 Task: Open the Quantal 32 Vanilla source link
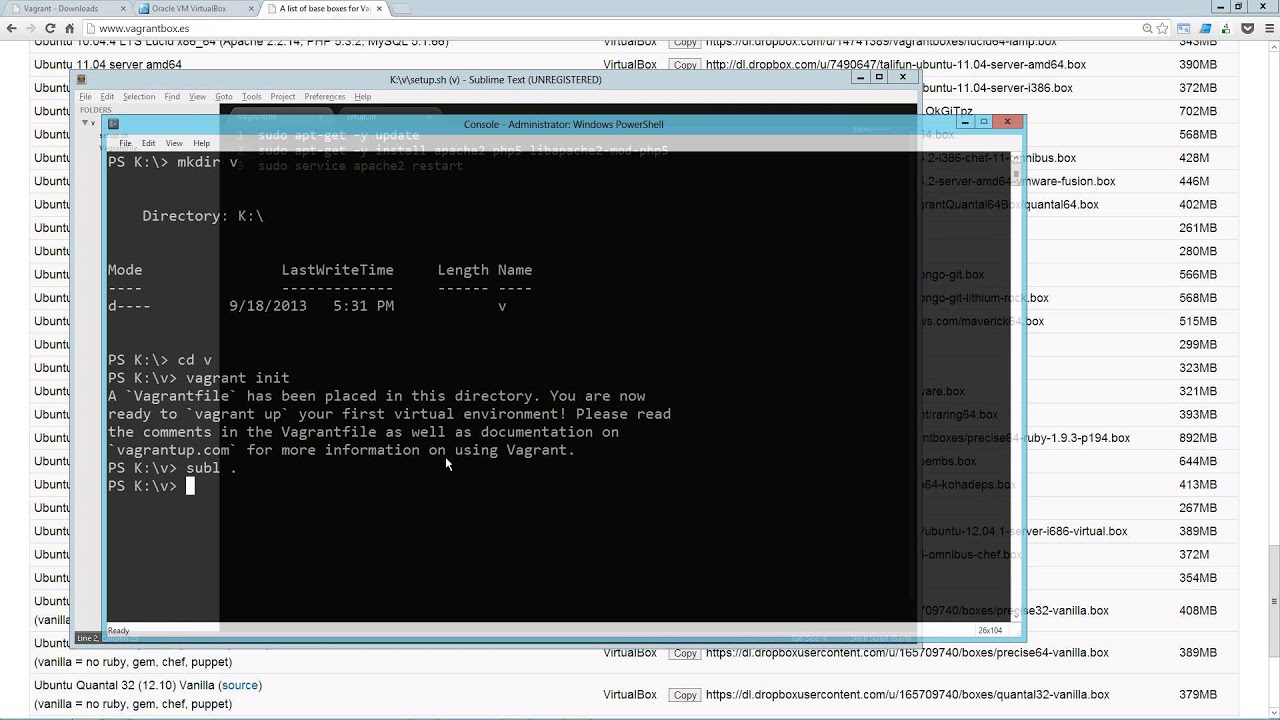point(240,685)
